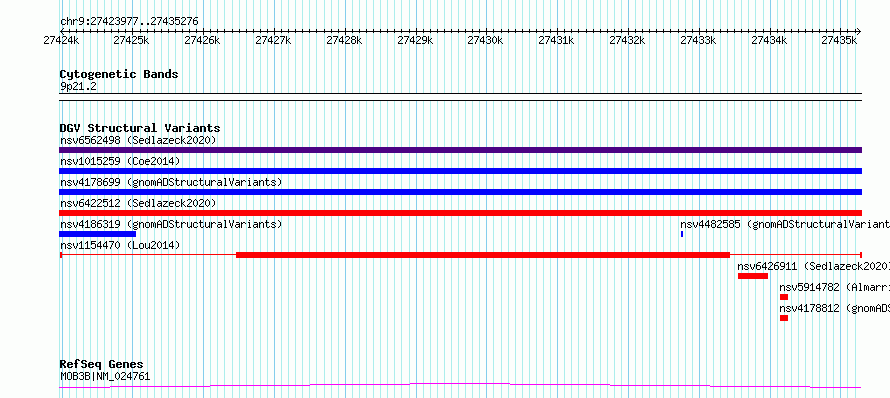The height and width of the screenshot is (398, 890).
Task: Click the 9p21.2 cytogenetic band label
Action: 78,86
